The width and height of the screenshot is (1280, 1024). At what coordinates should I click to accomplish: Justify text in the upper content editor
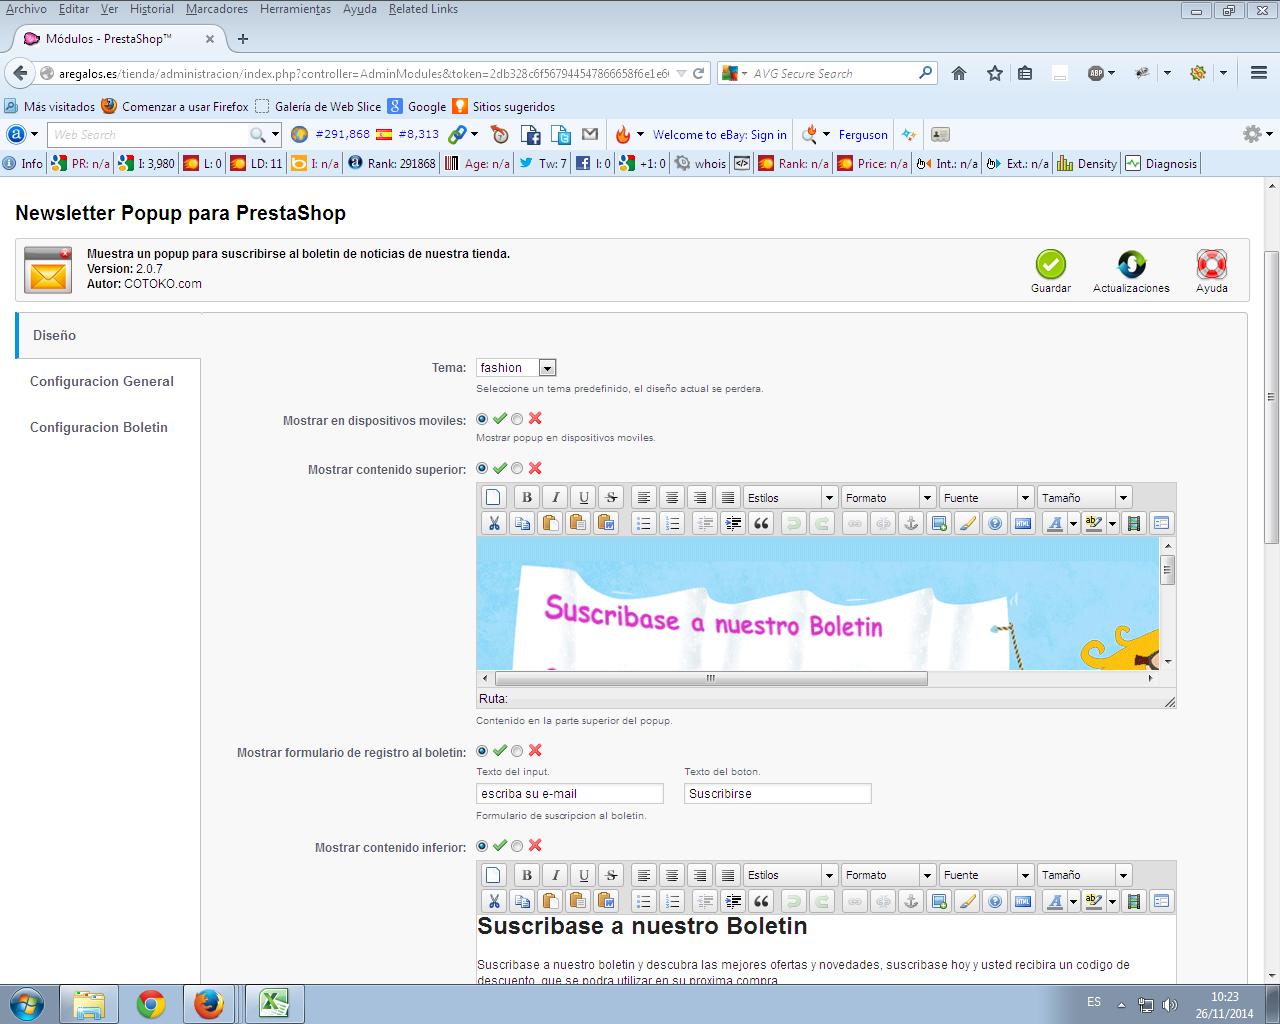(728, 497)
